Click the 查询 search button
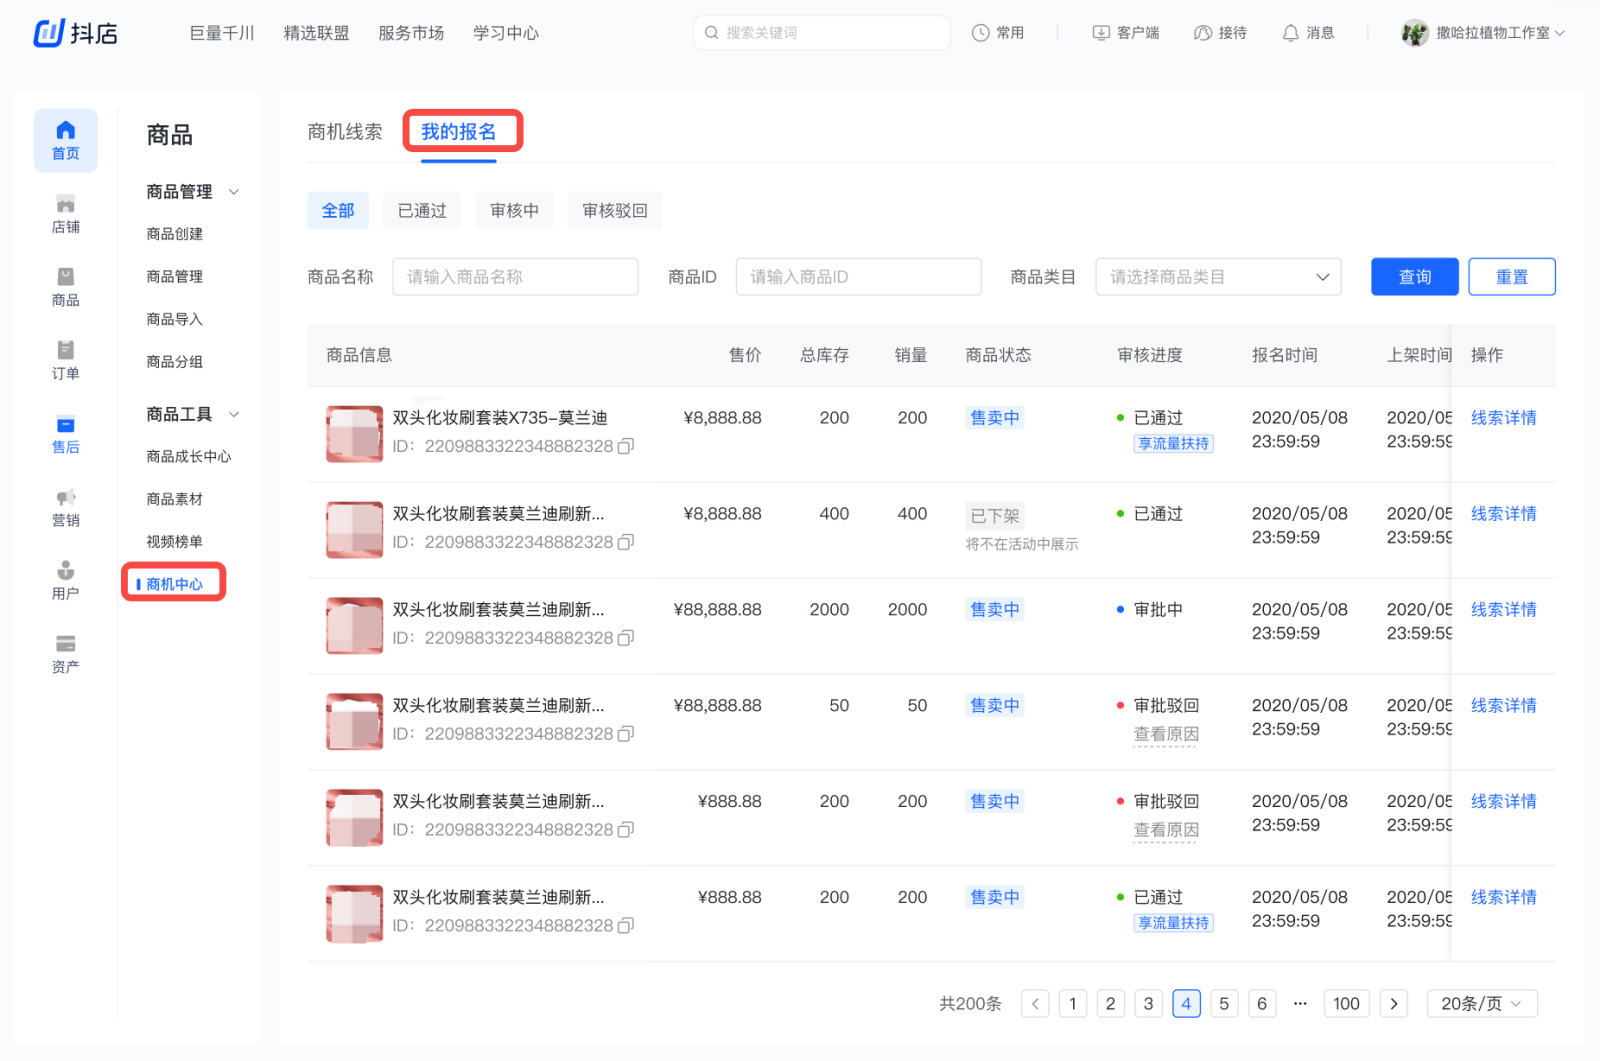This screenshot has height=1061, width=1600. 1414,277
